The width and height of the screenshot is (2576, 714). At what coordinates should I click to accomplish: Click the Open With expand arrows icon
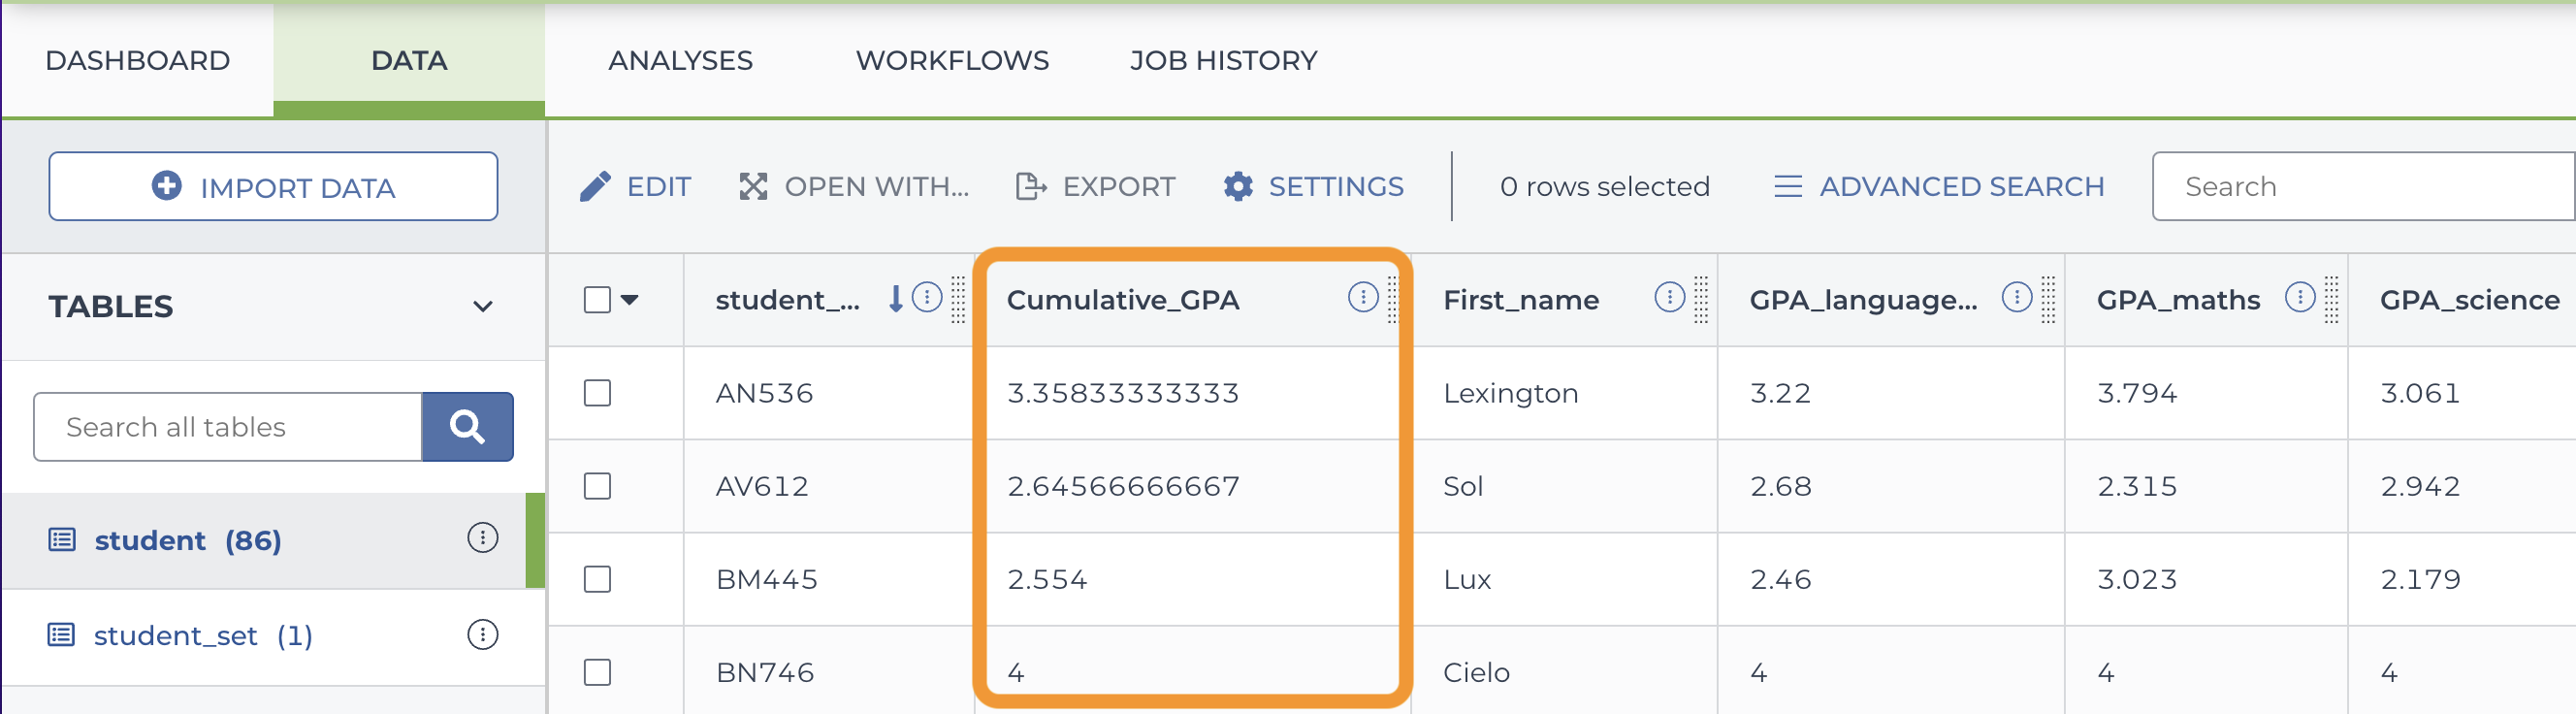(x=753, y=186)
